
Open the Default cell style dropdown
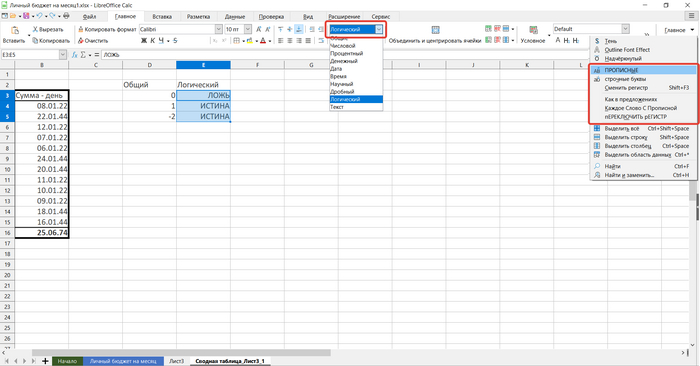[625, 29]
